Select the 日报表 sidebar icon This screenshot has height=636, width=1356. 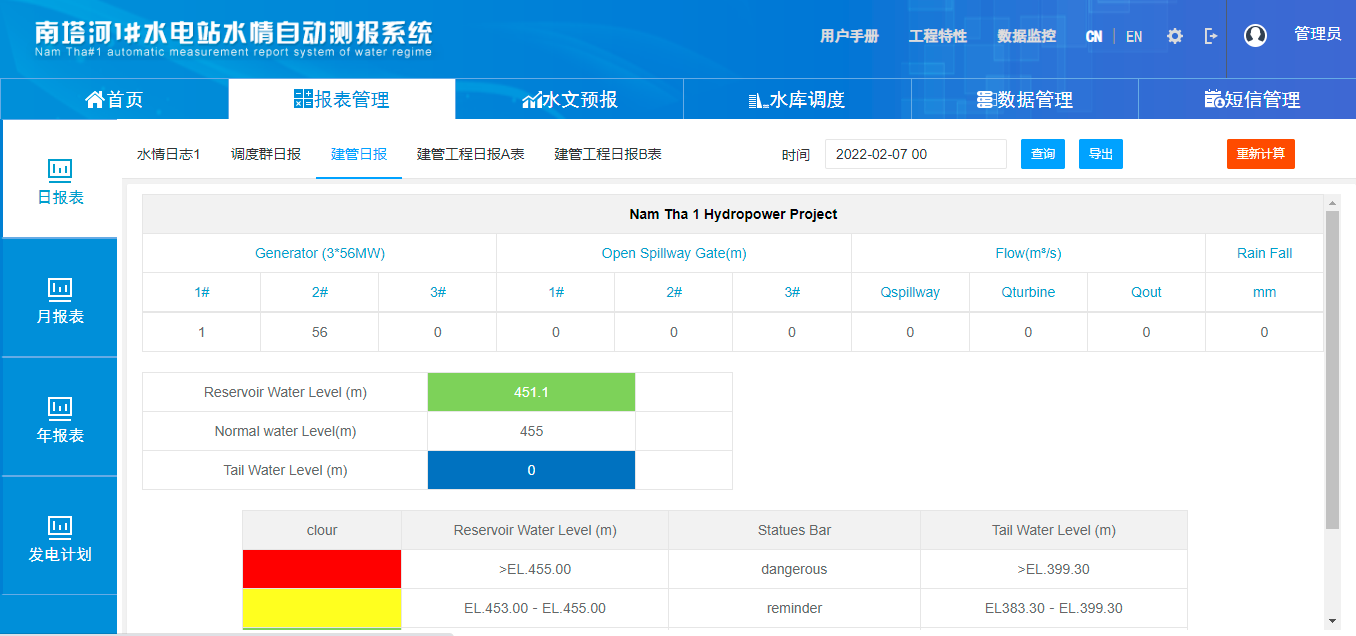click(60, 168)
